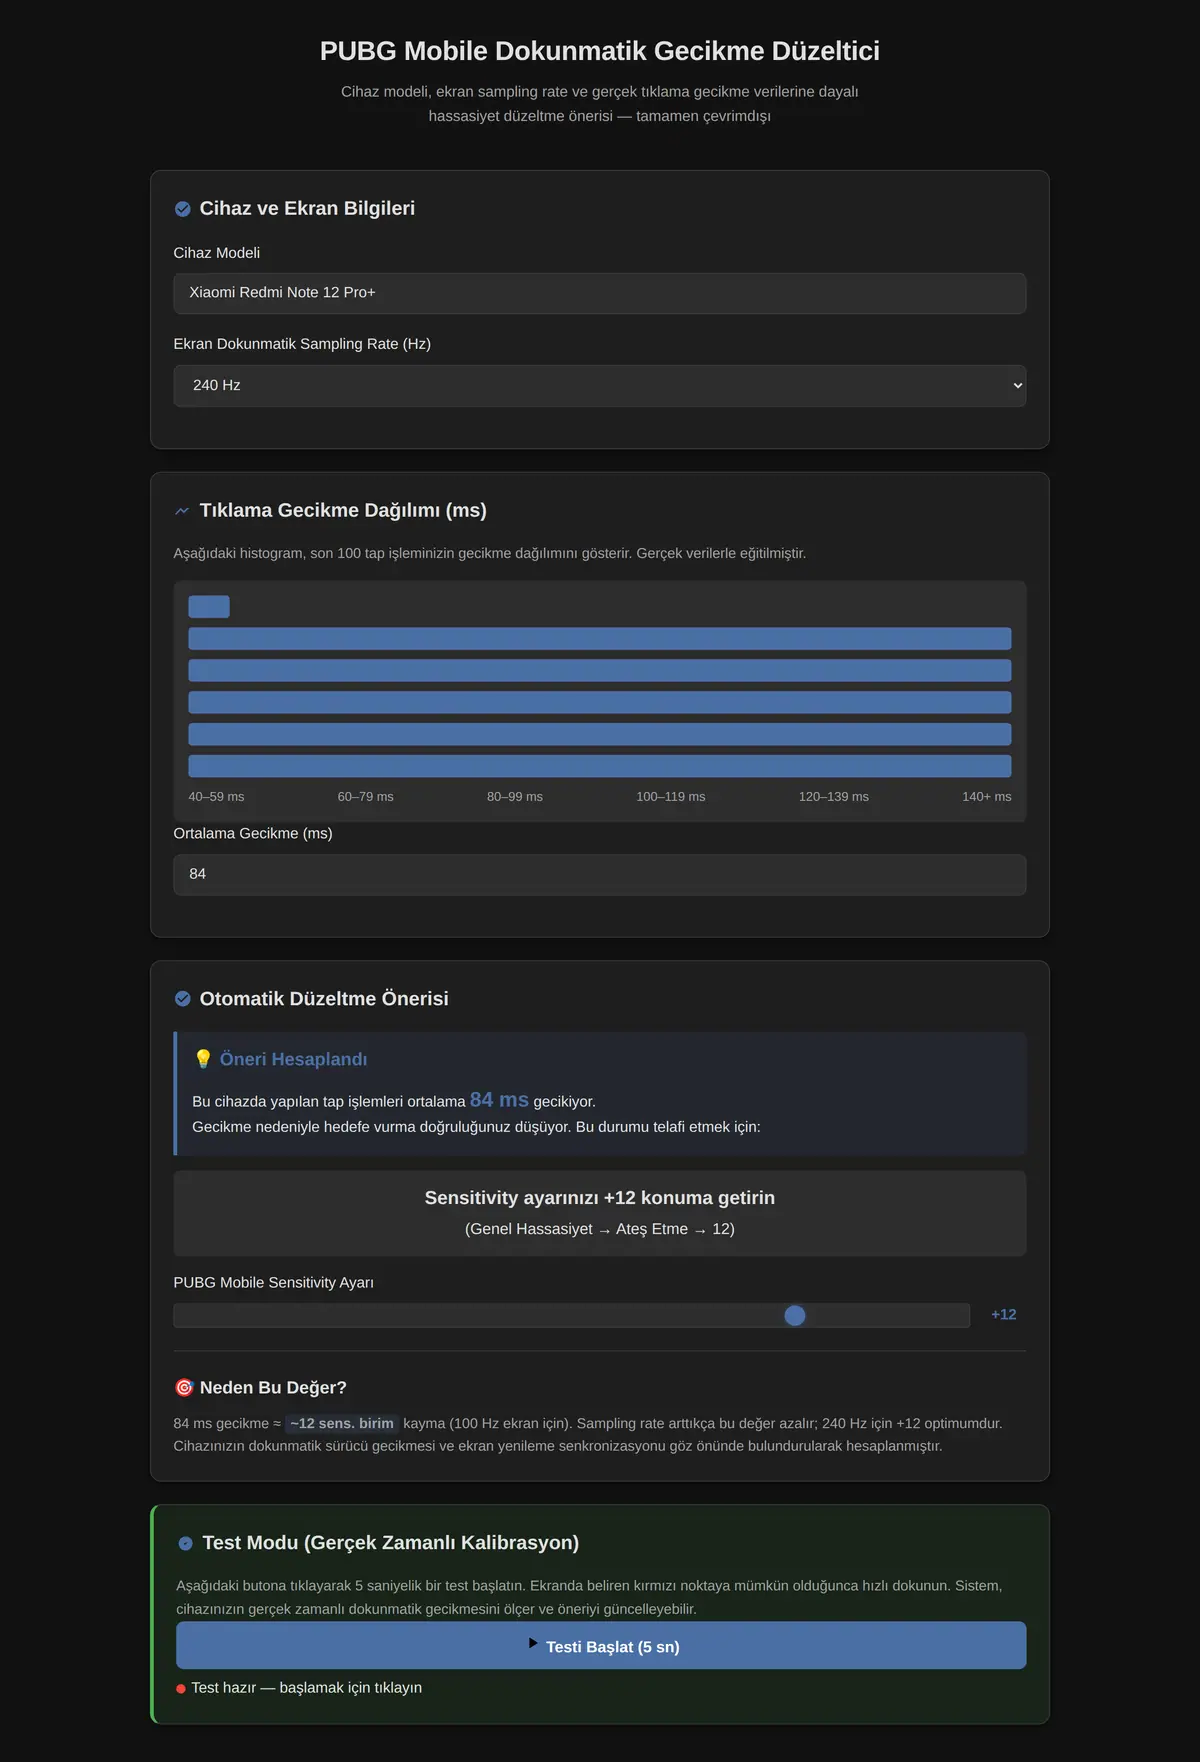This screenshot has height=1762, width=1200.
Task: Click the 40–59 ms histogram axis label
Action: click(216, 797)
